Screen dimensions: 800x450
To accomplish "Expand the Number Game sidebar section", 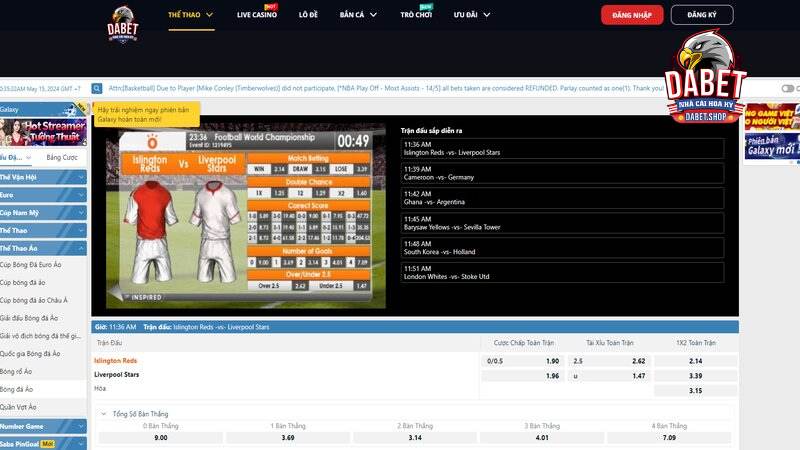I will 42,425.
